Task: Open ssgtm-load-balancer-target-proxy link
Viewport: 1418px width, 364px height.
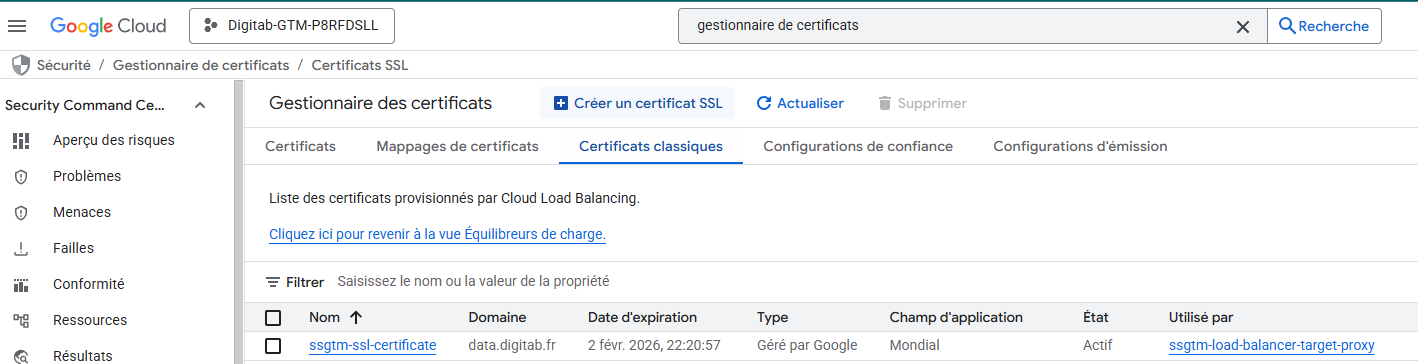Action: point(1272,345)
